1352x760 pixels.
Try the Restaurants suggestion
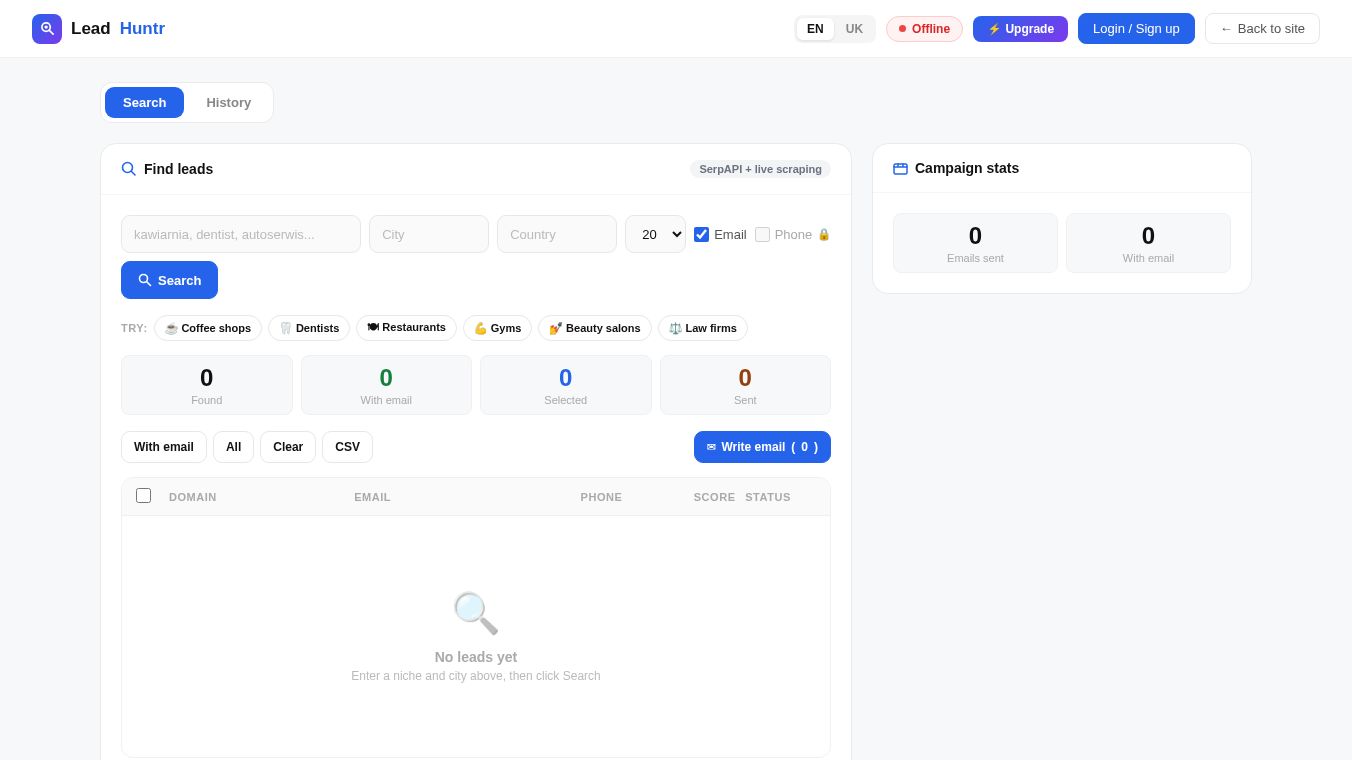406,328
